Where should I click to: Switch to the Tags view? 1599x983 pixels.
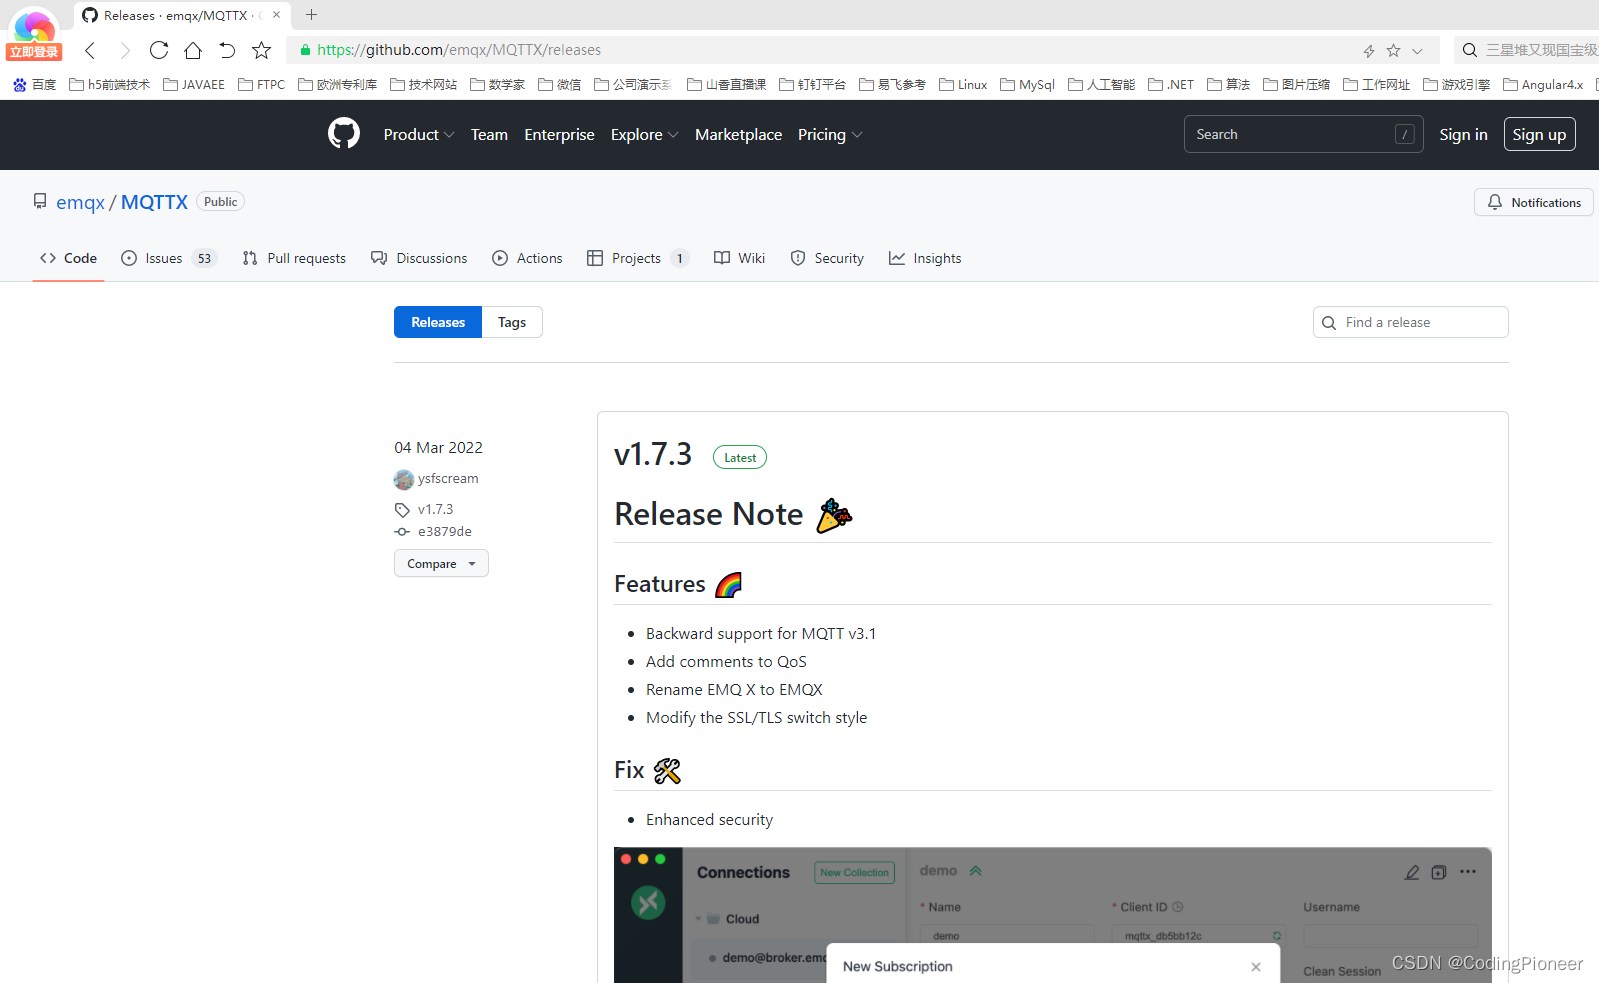pos(512,322)
